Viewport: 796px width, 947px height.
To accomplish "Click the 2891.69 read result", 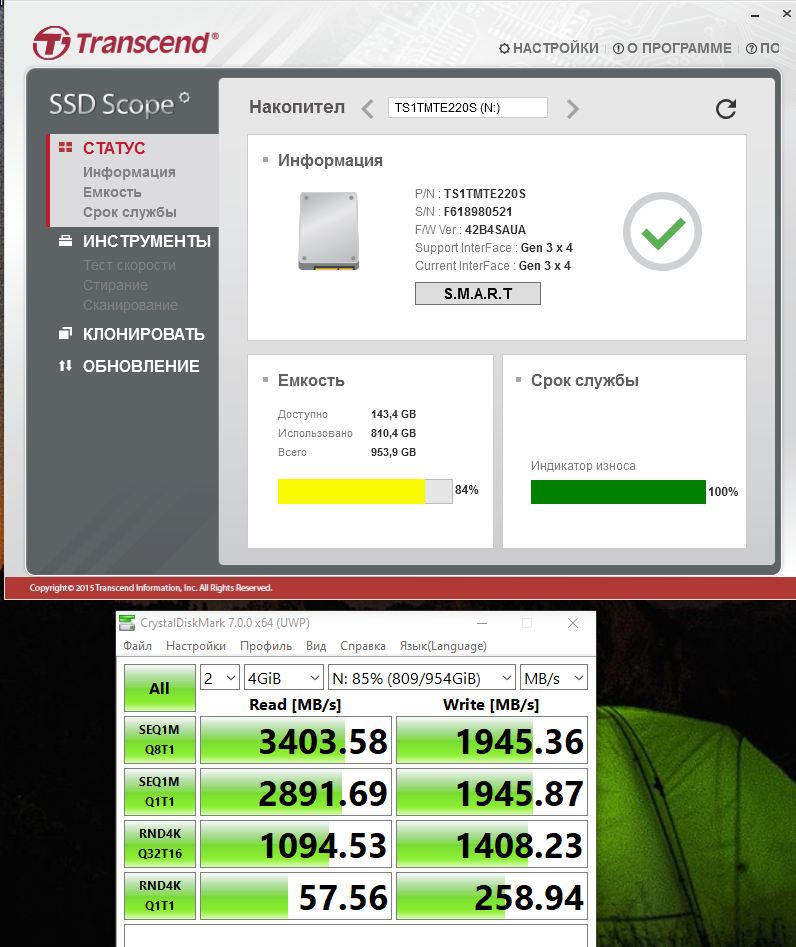I will point(296,792).
